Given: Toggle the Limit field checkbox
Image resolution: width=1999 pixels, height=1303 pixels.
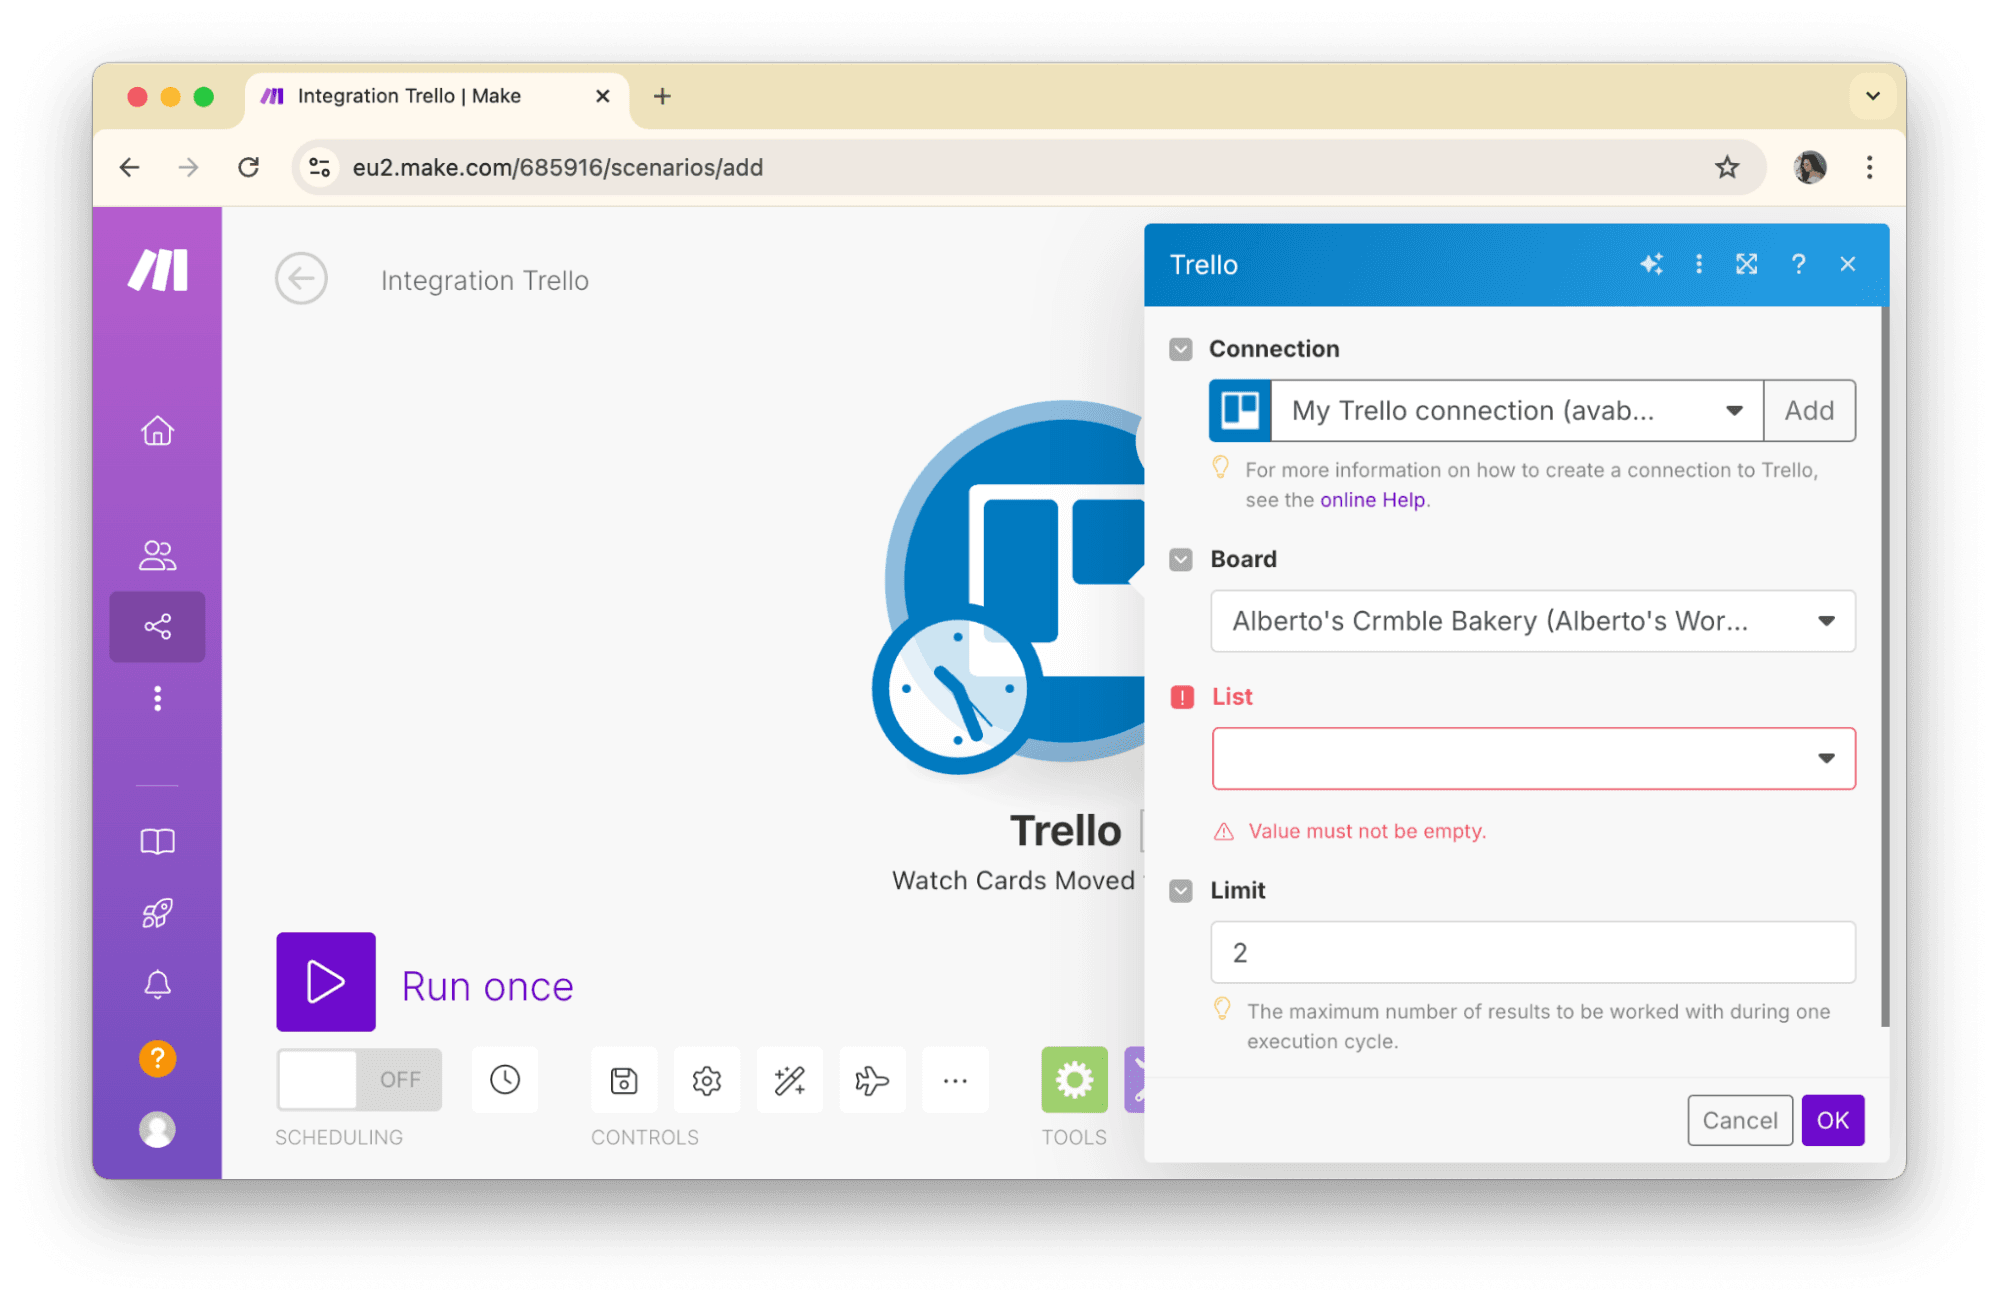Looking at the screenshot, I should 1181,890.
